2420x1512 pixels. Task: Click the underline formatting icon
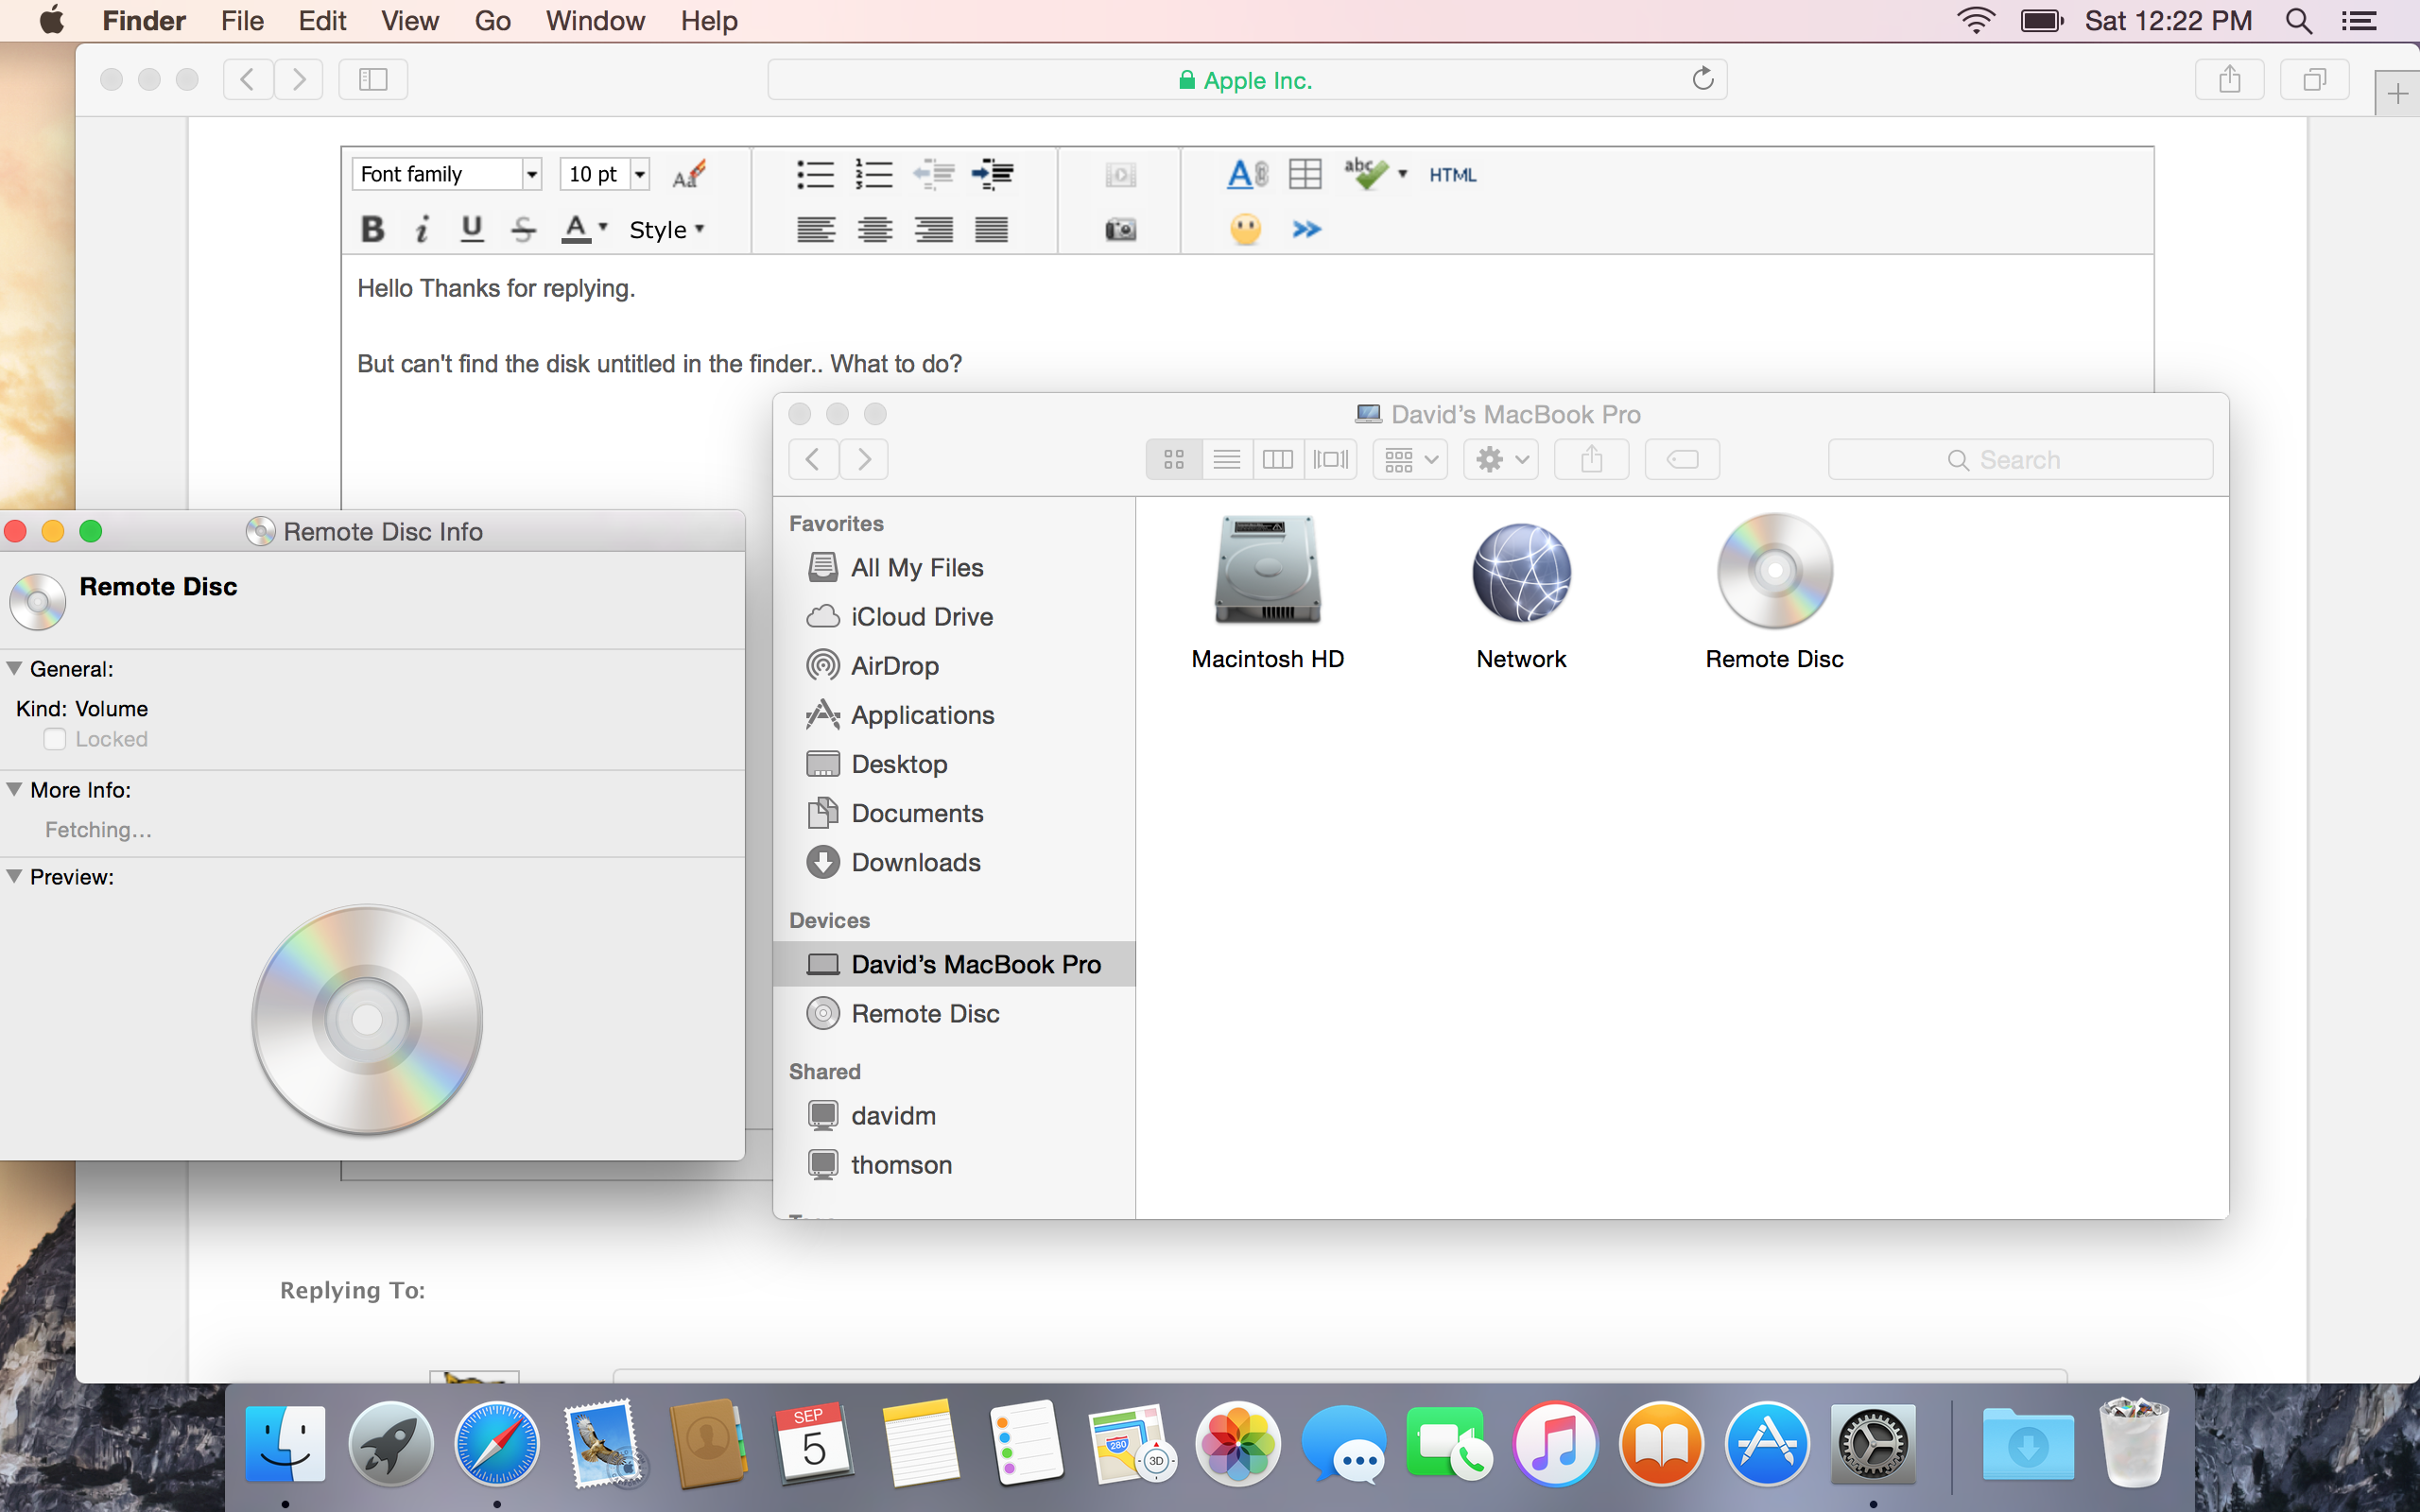coord(472,229)
